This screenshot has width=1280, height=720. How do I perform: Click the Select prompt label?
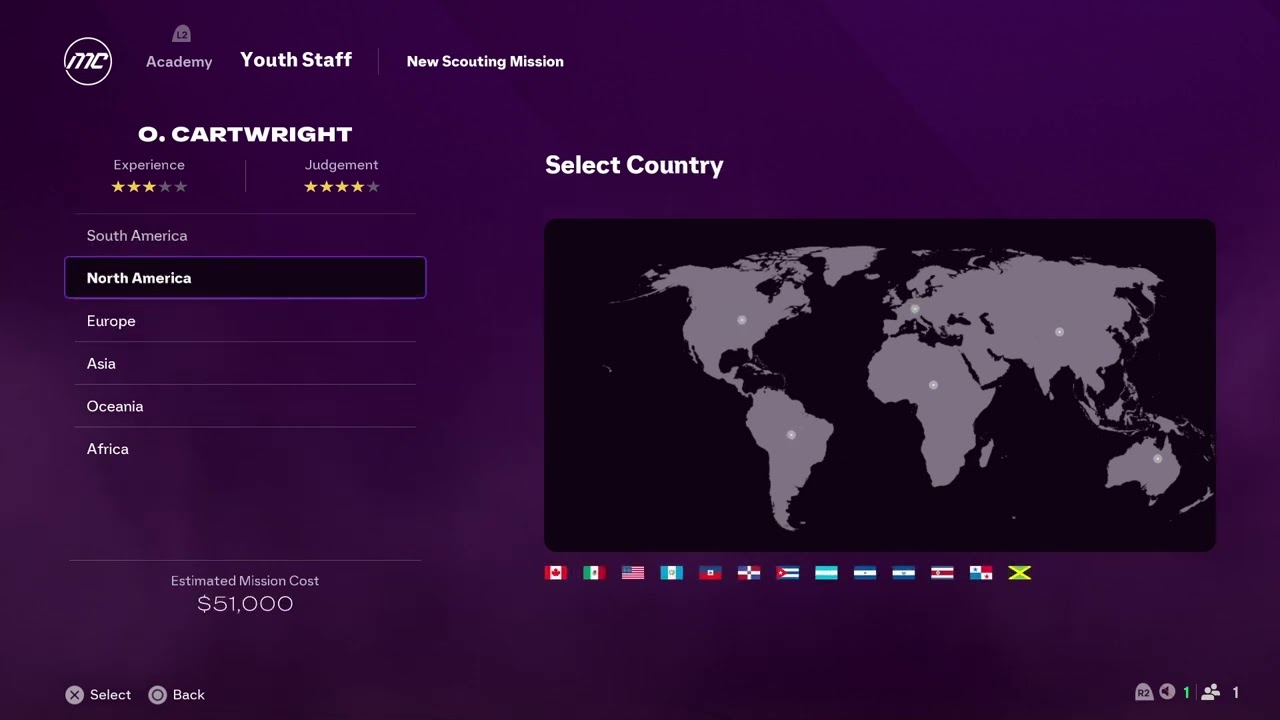click(x=110, y=695)
